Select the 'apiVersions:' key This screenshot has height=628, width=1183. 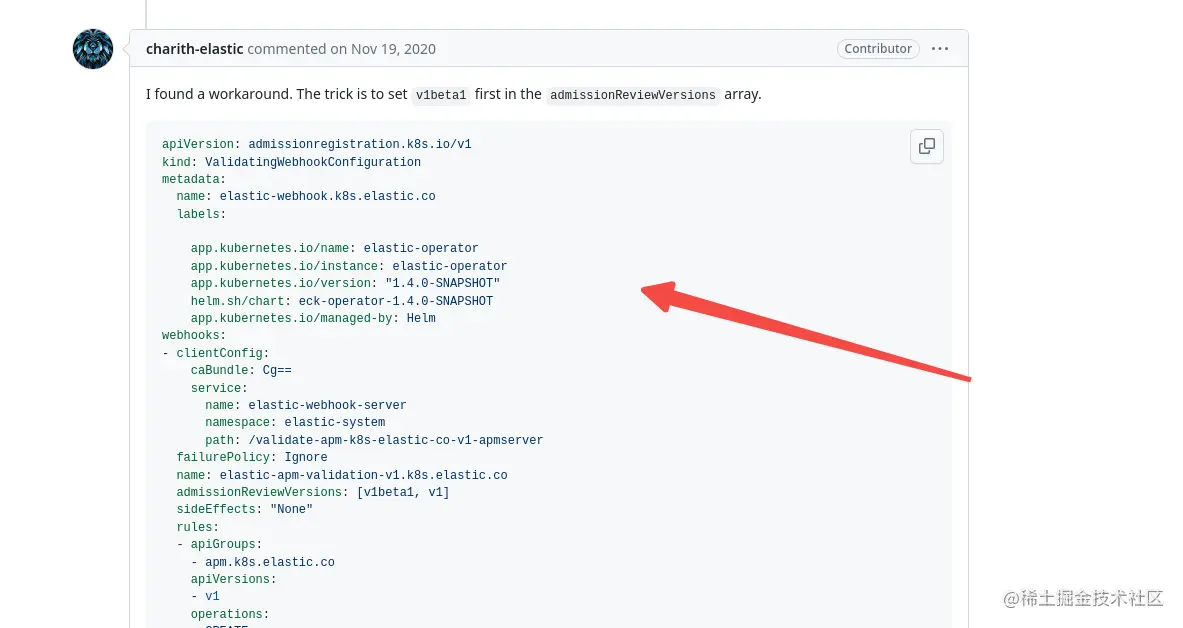coord(234,579)
